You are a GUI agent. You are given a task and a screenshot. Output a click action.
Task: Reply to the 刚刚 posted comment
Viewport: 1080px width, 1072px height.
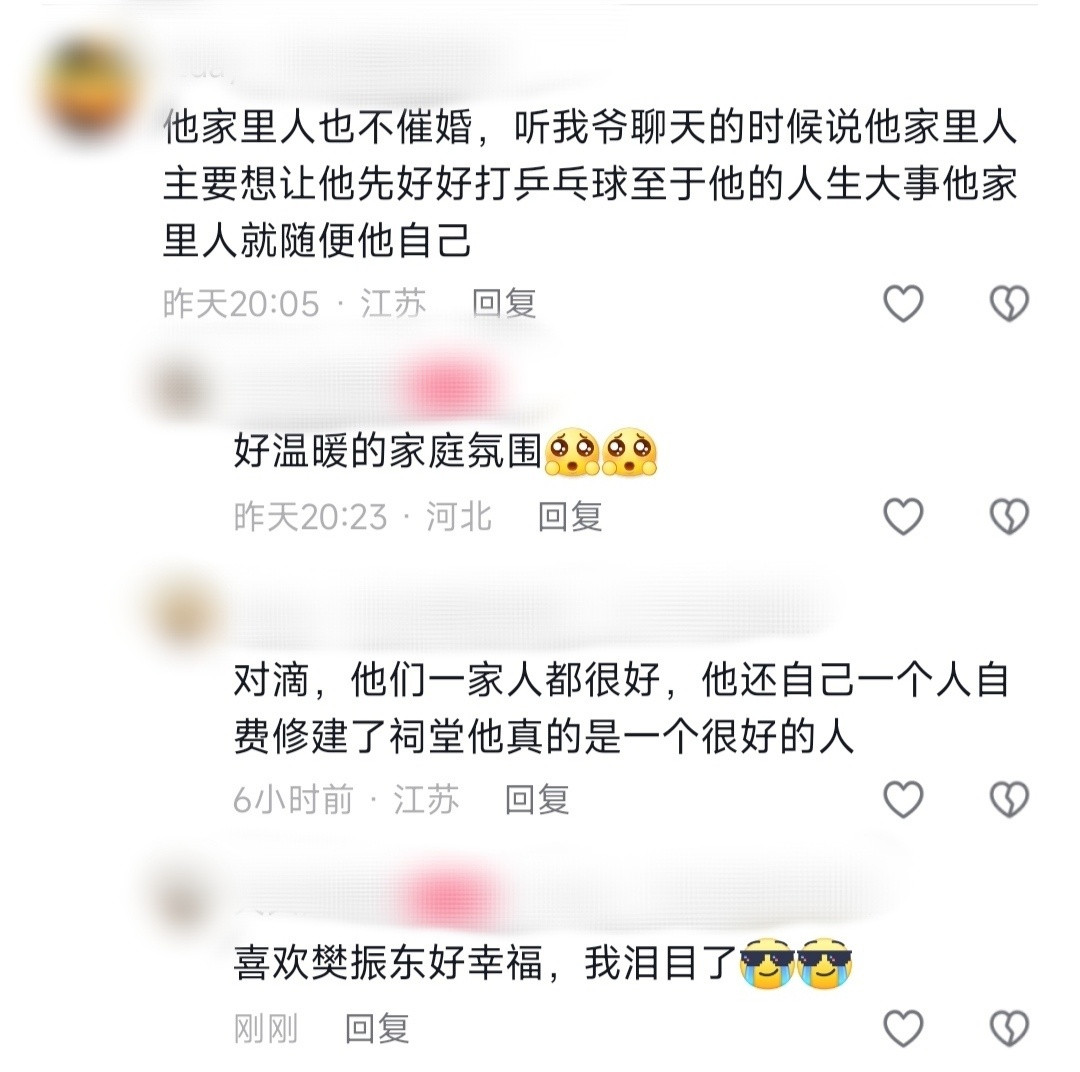pos(377,1028)
